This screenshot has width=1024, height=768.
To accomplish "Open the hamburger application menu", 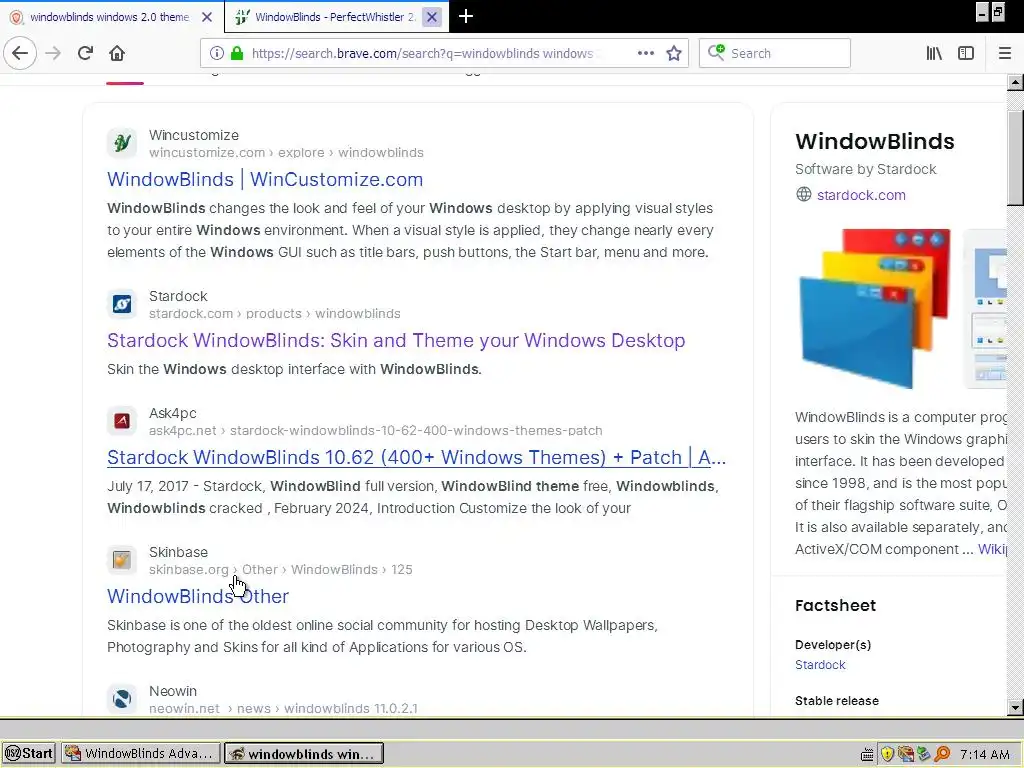I will (1004, 53).
